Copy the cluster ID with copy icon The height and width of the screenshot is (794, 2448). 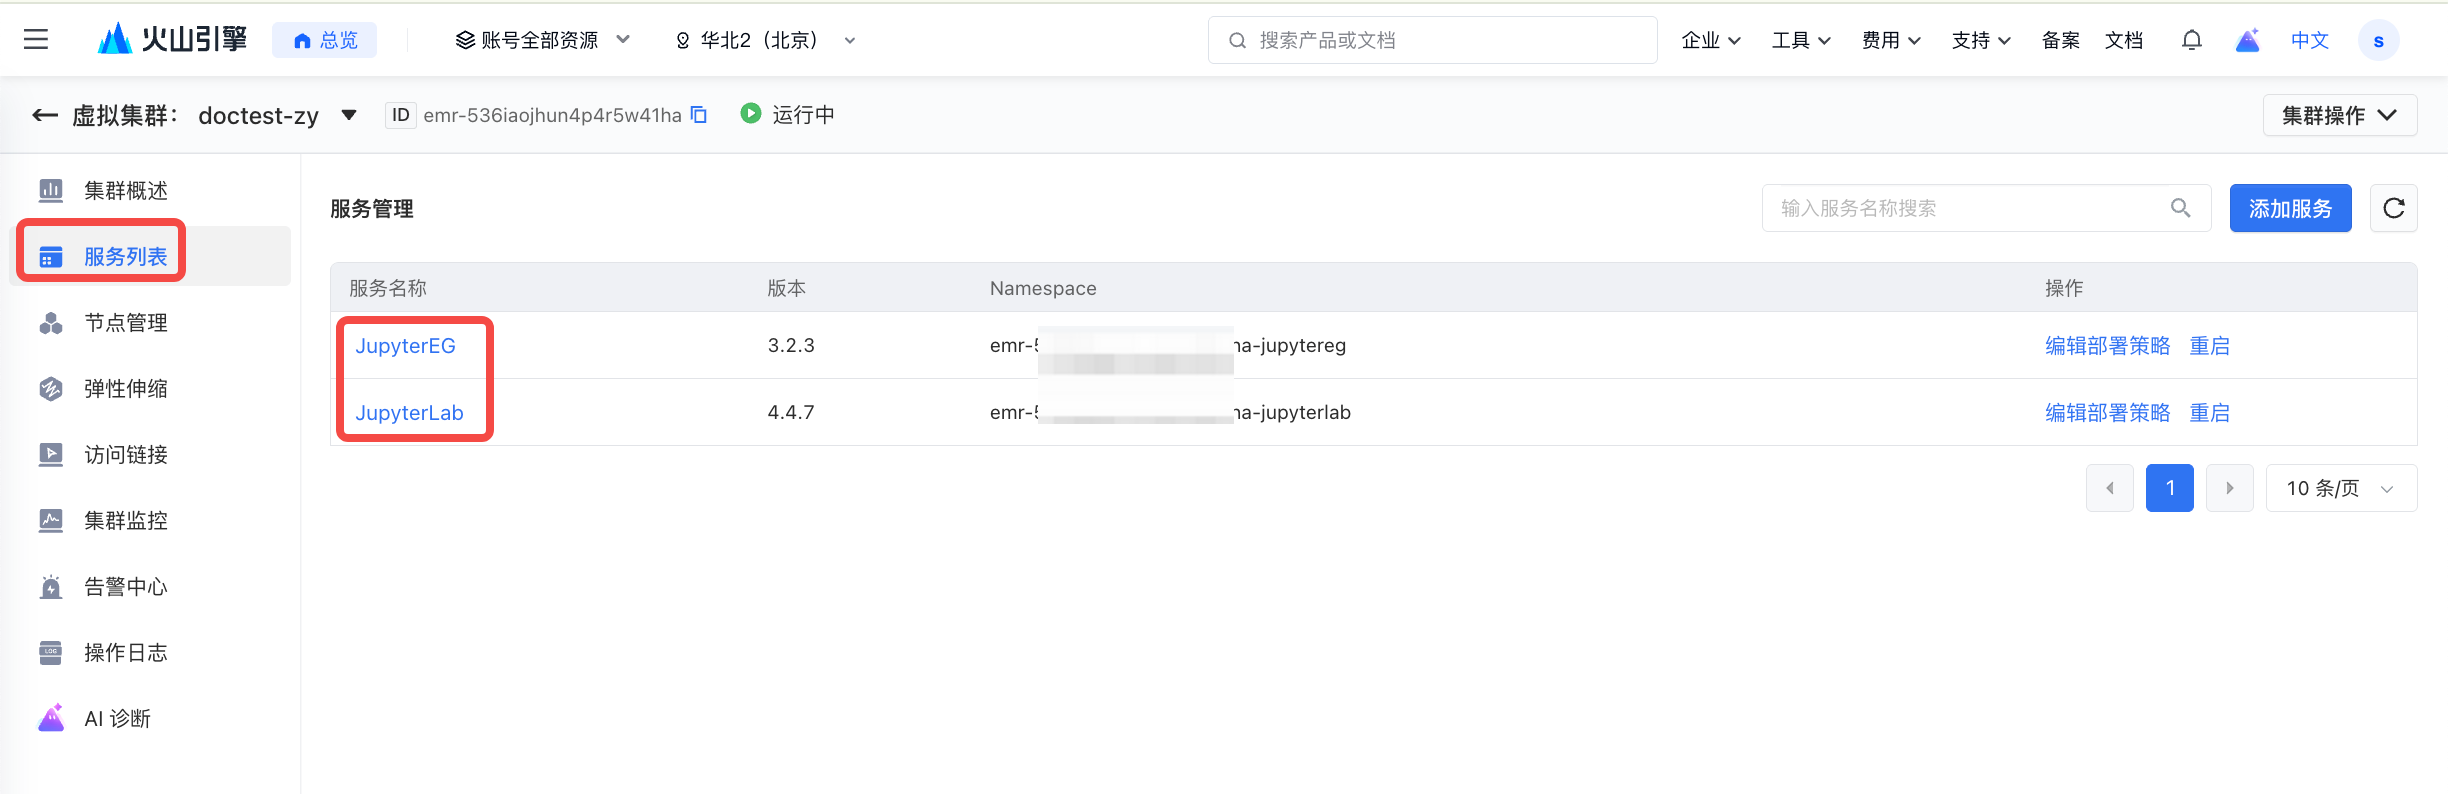pos(699,115)
